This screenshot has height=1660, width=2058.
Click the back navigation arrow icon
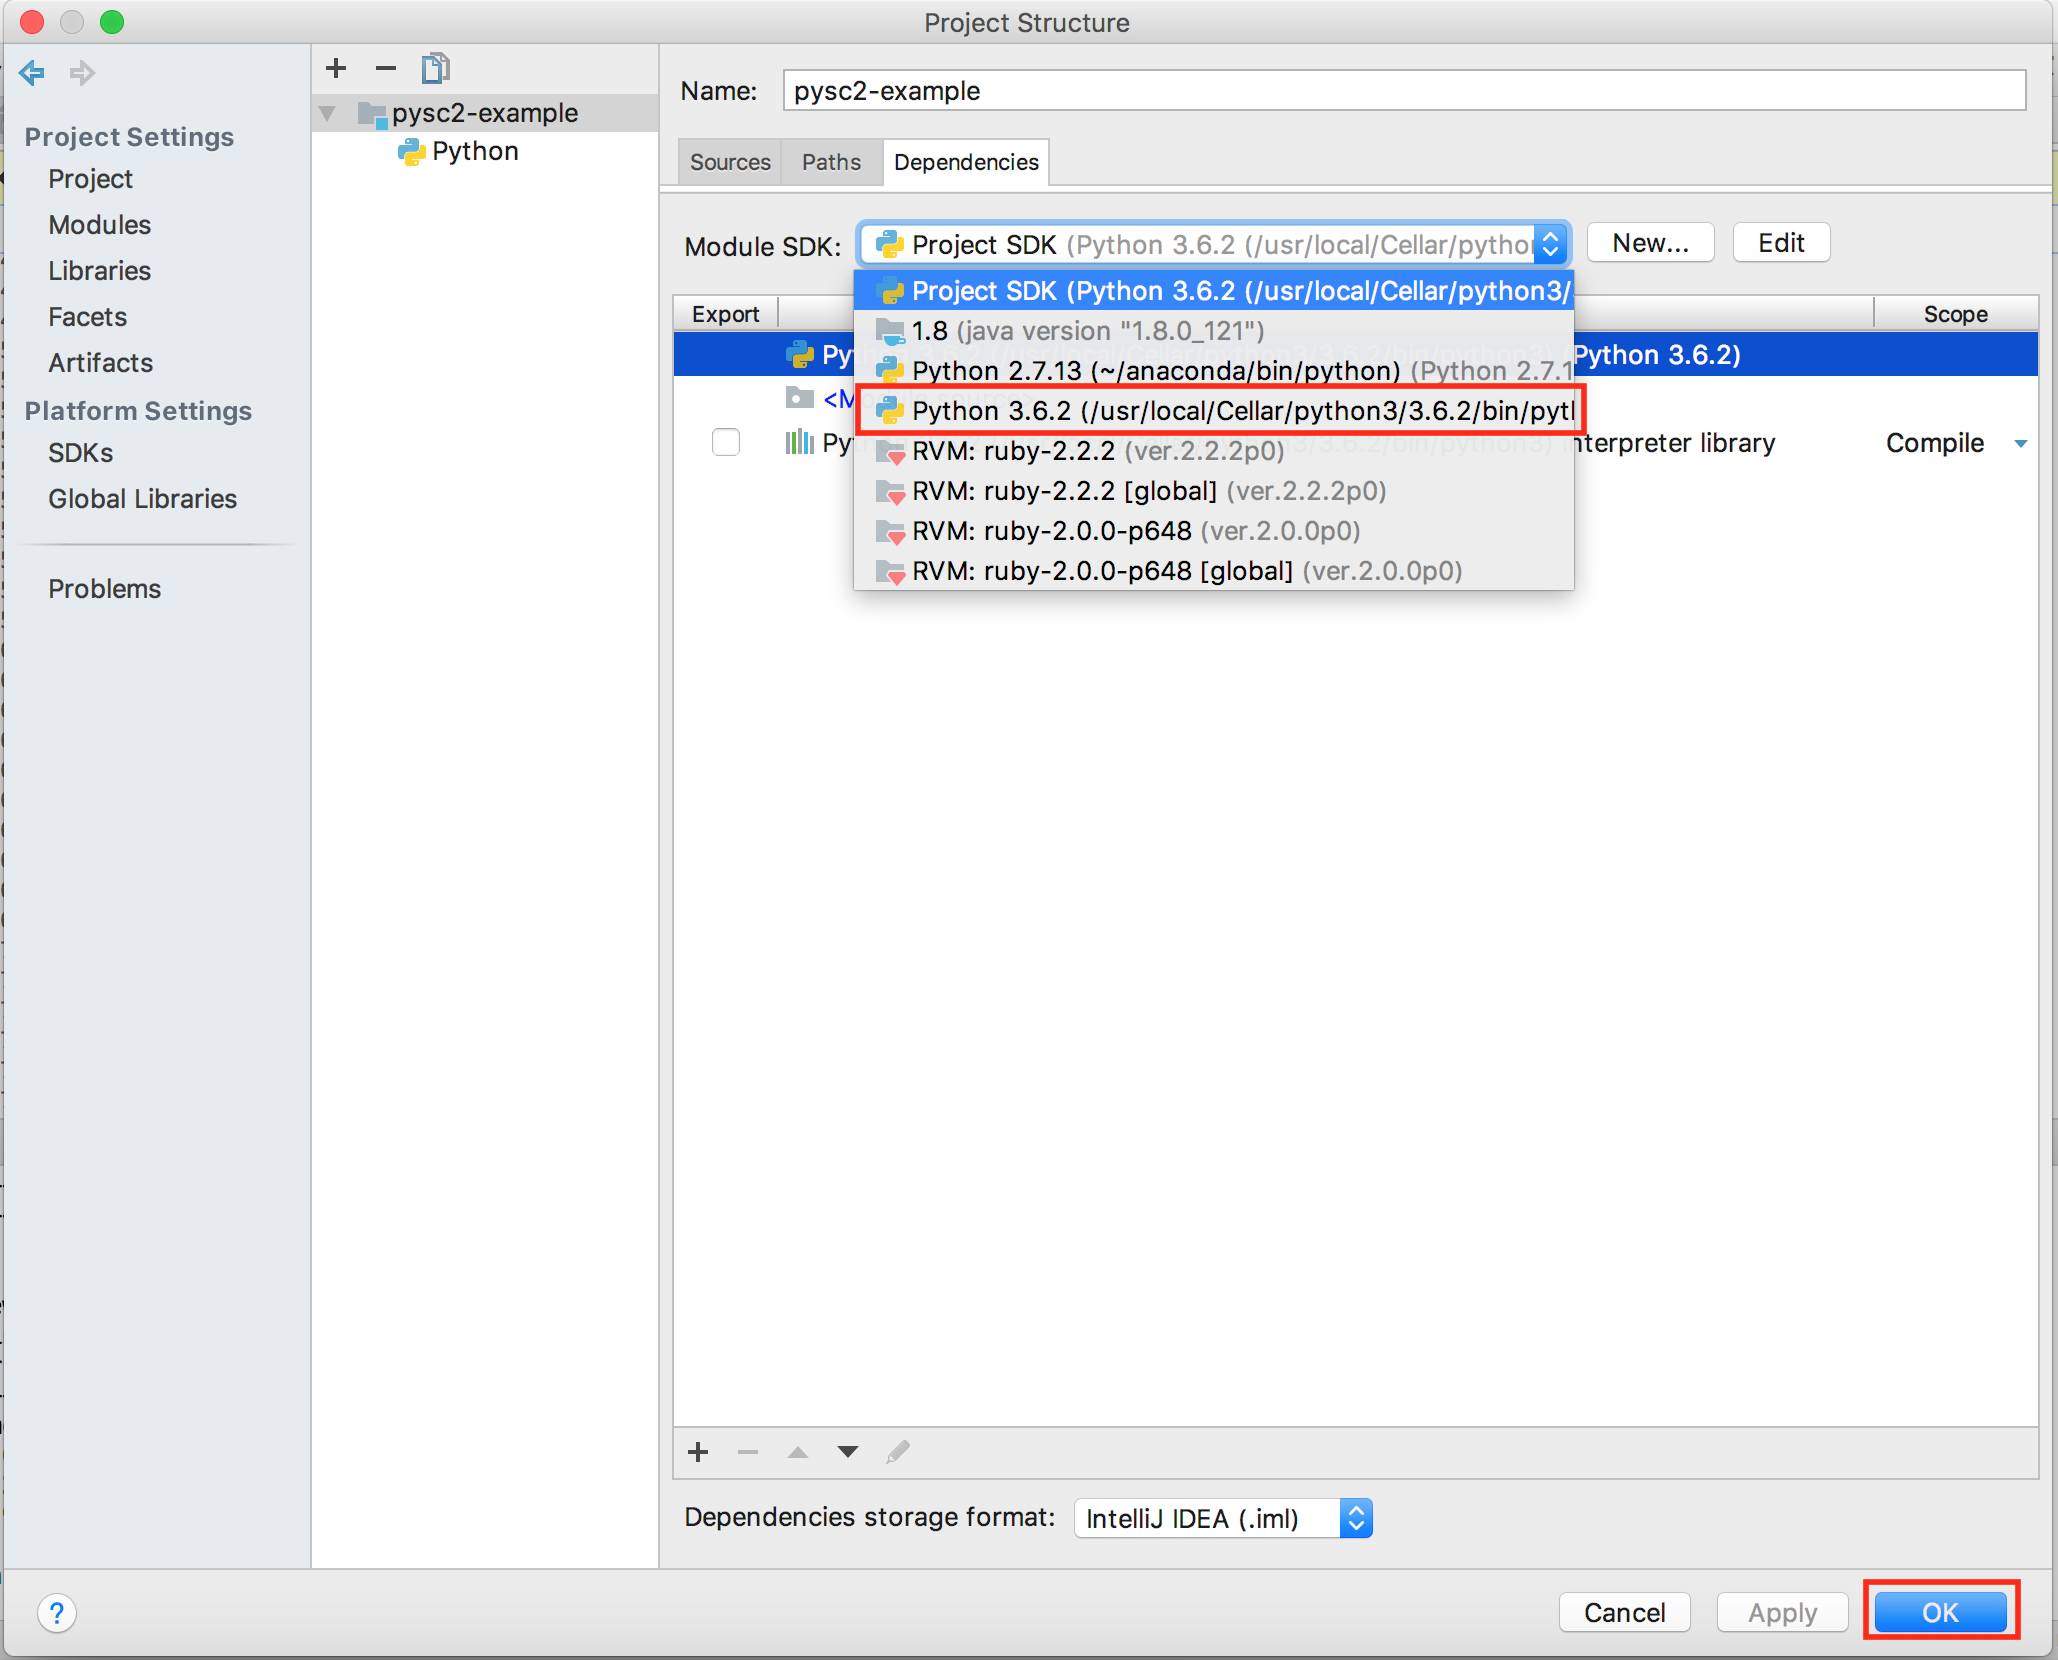(32, 73)
